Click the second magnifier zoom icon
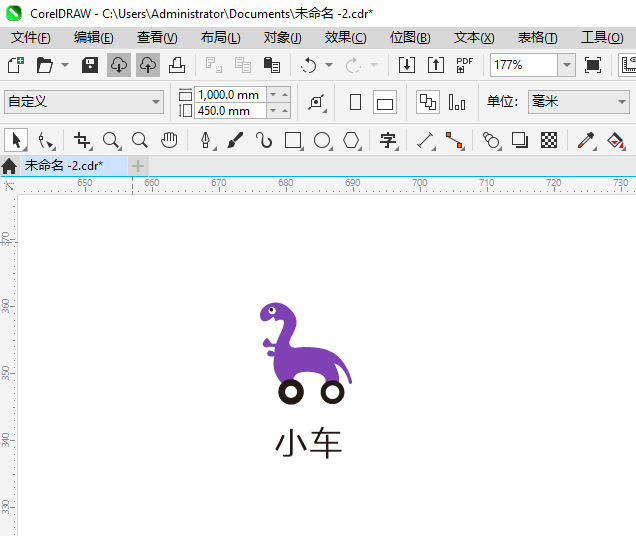Viewport: 636px width, 536px height. point(140,140)
